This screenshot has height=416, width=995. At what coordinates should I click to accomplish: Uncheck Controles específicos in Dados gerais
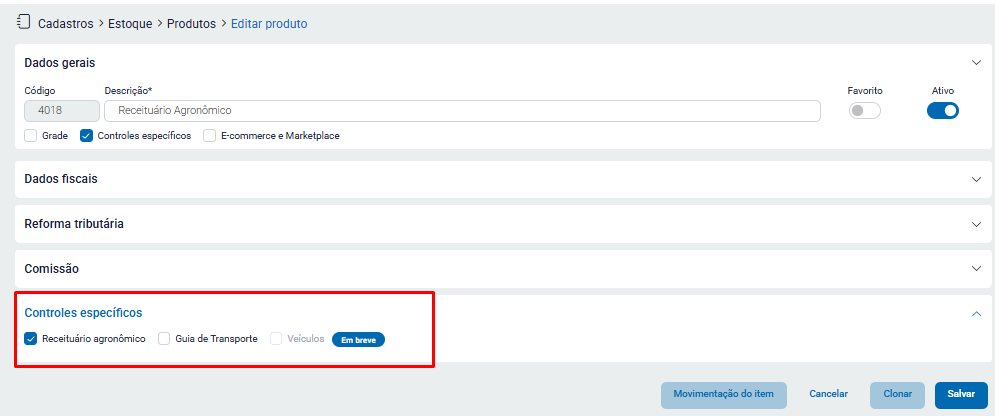point(87,136)
